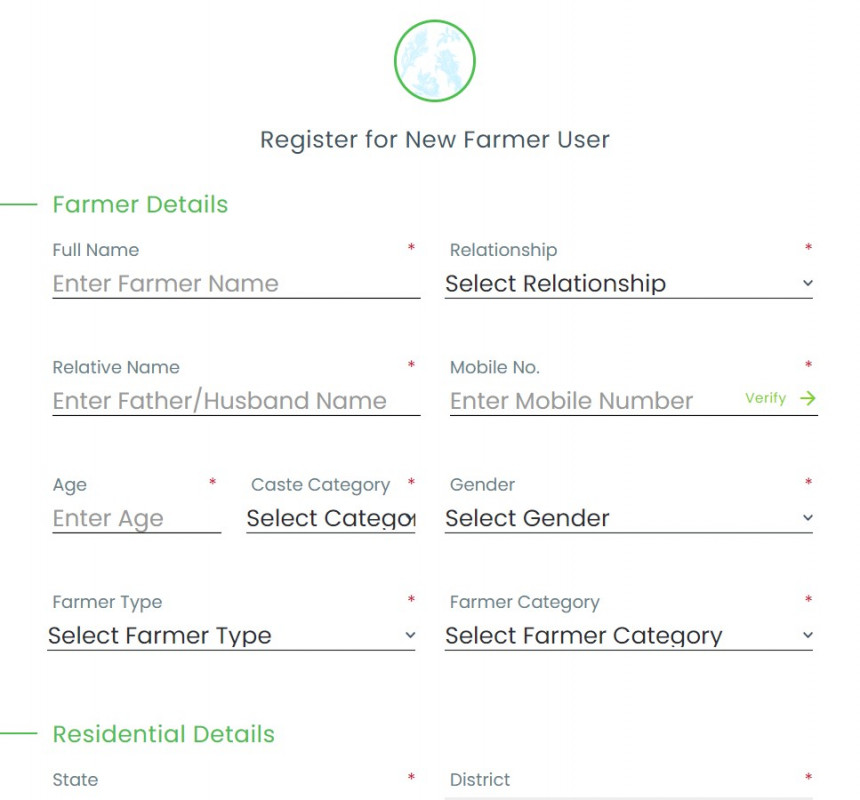
Task: Click the Enter Father/Husband Name field
Action: [235, 401]
